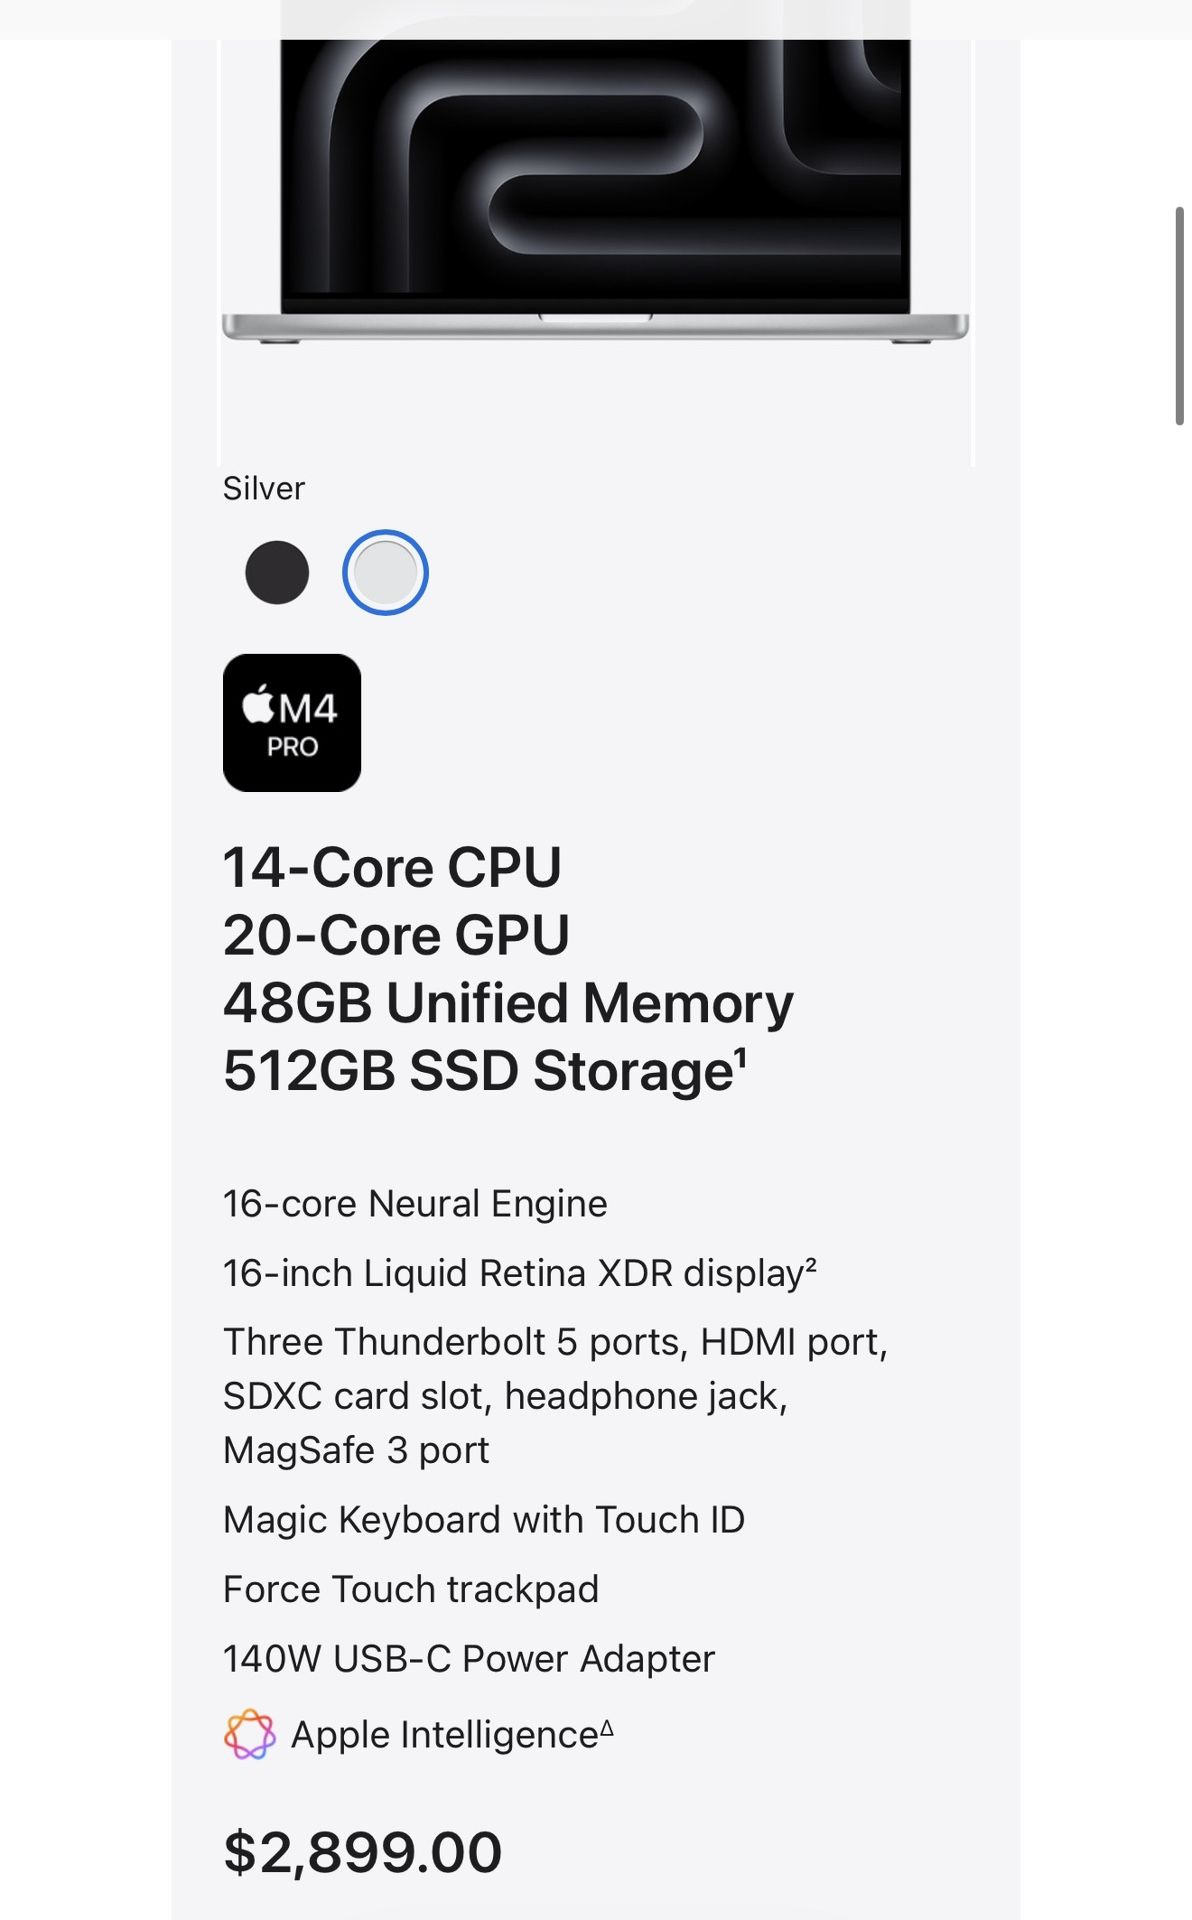Click the page scrollbar thumb
This screenshot has height=1920, width=1192.
coord(1180,316)
